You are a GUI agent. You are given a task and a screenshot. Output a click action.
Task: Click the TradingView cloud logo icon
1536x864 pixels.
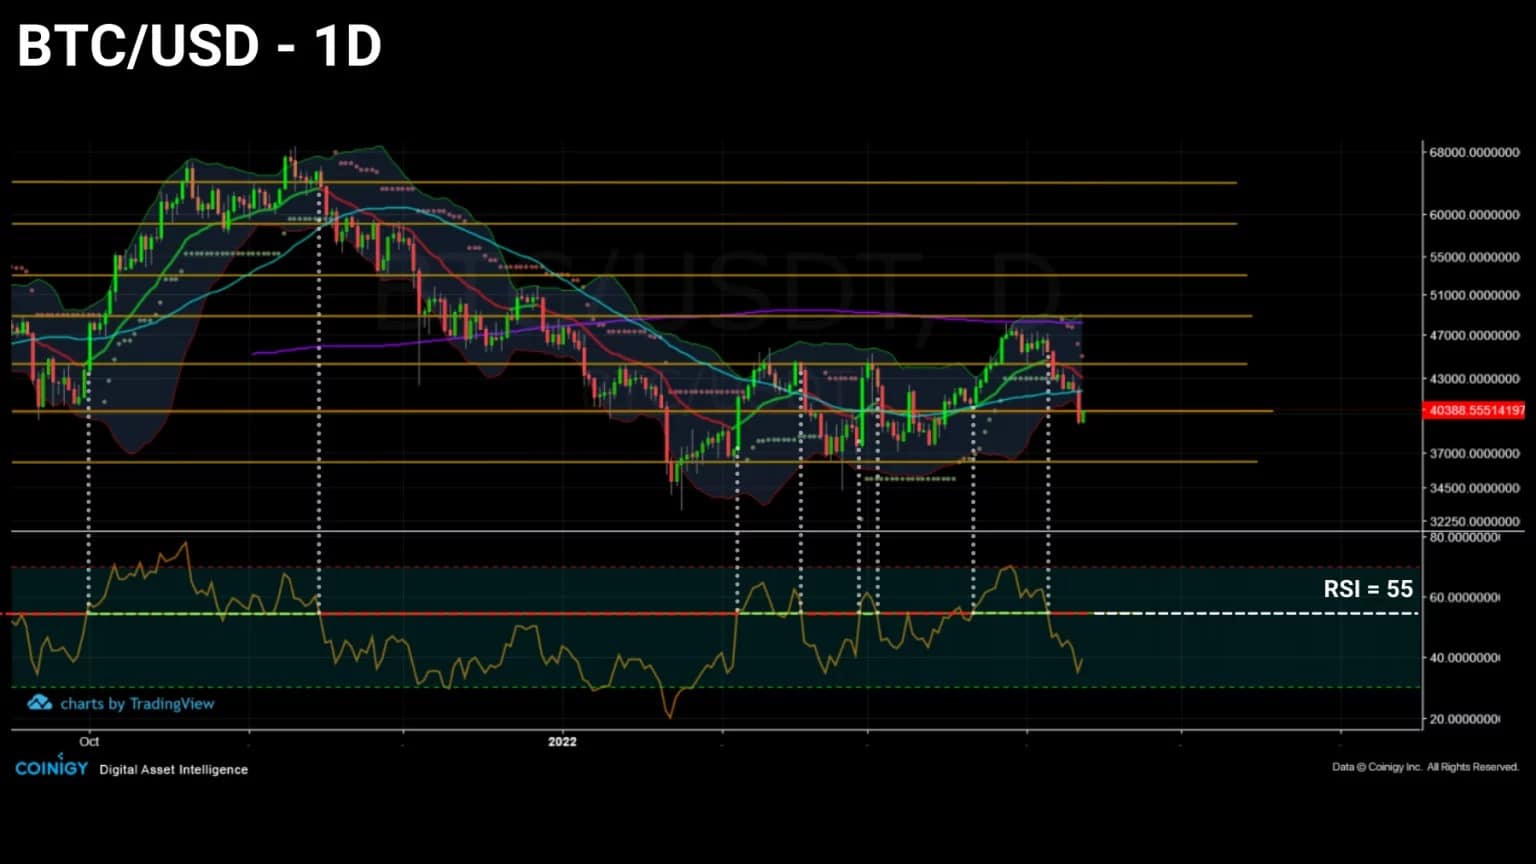(x=40, y=703)
